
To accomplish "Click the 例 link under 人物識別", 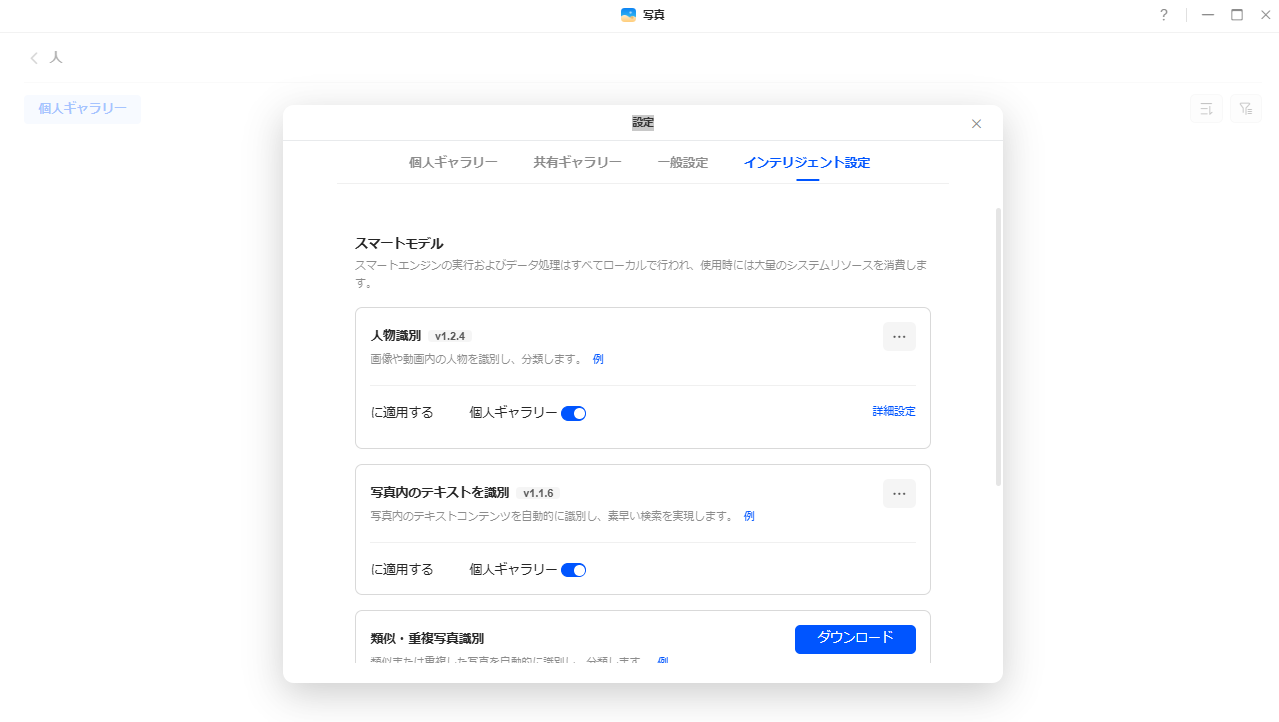I will coord(598,359).
